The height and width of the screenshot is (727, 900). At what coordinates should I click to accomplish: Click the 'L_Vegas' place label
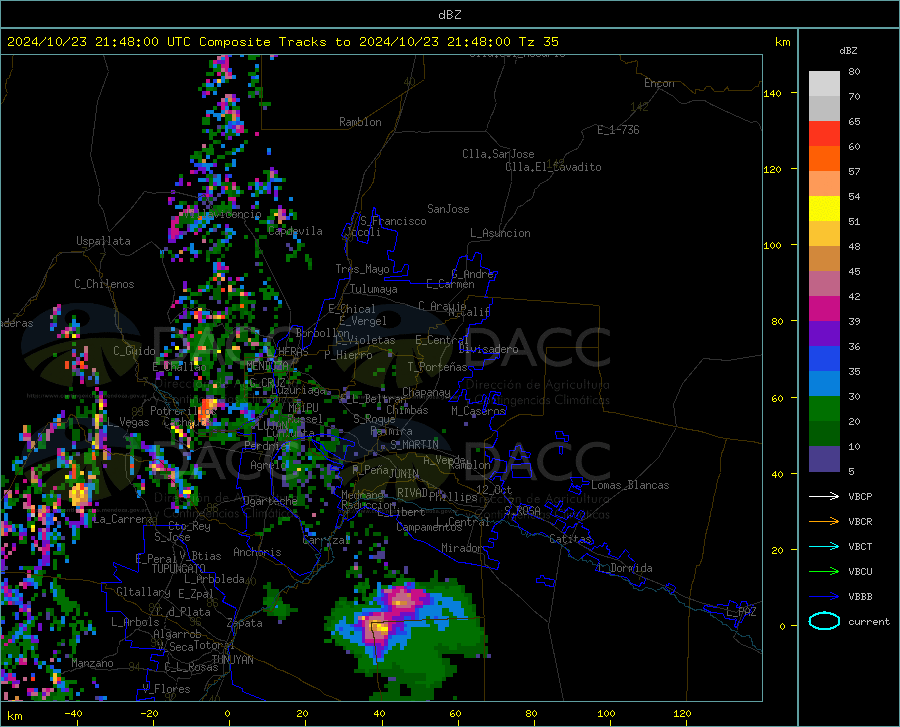pos(128,422)
